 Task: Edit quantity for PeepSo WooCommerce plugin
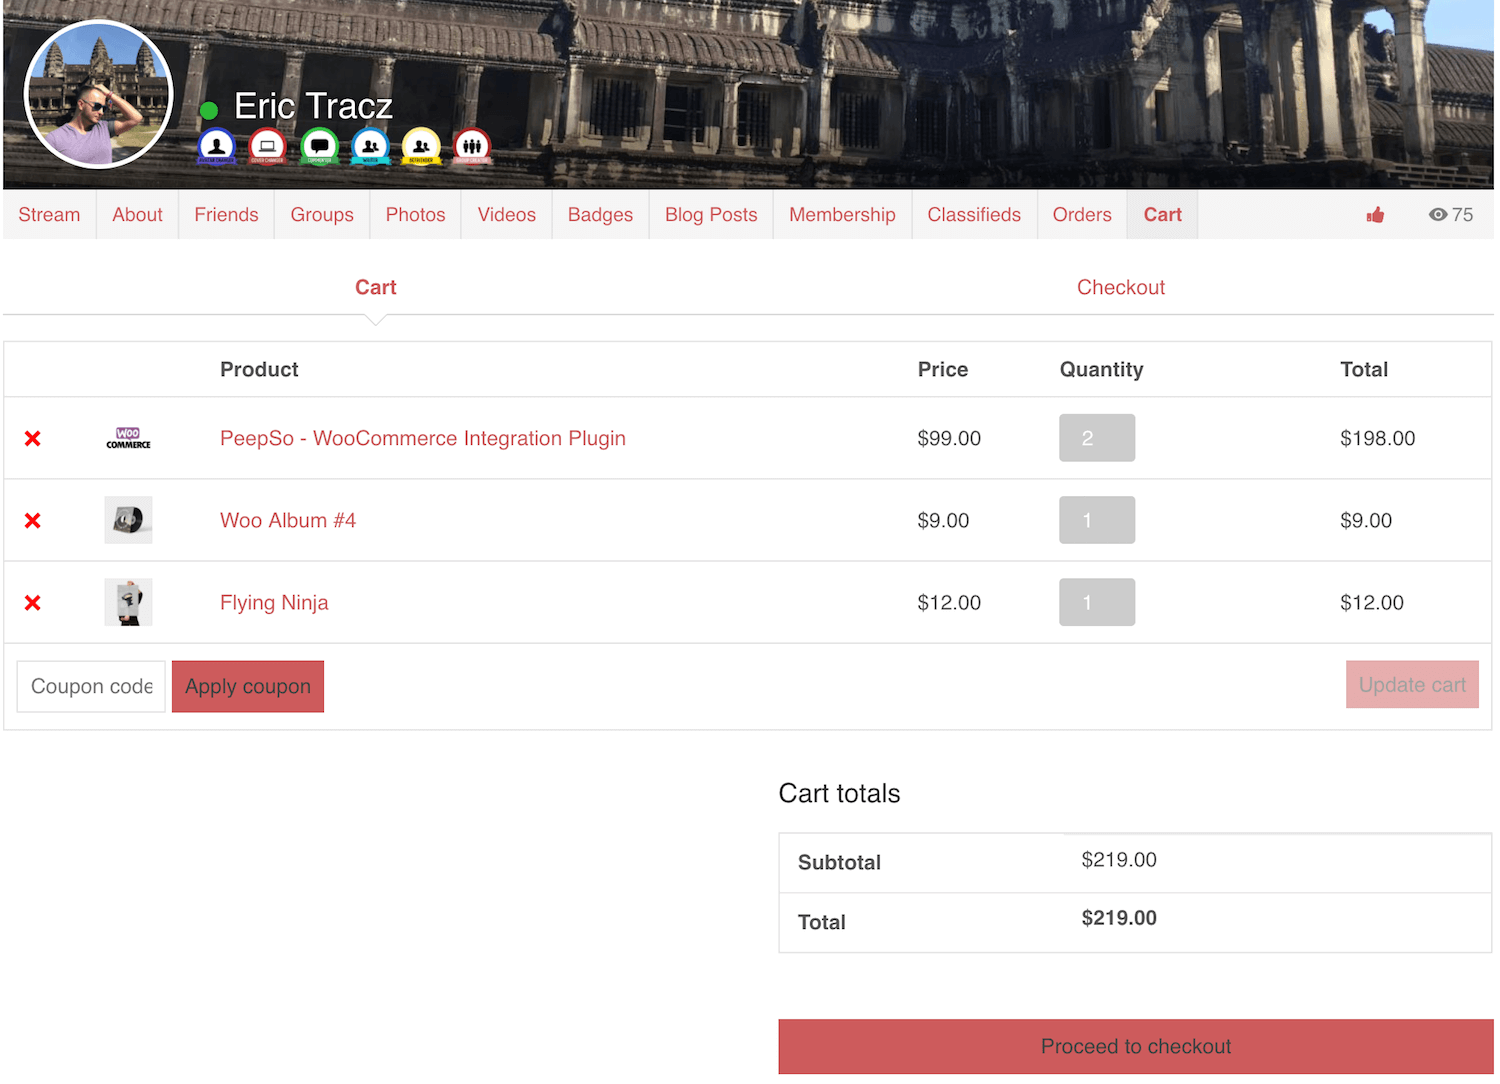[1097, 438]
